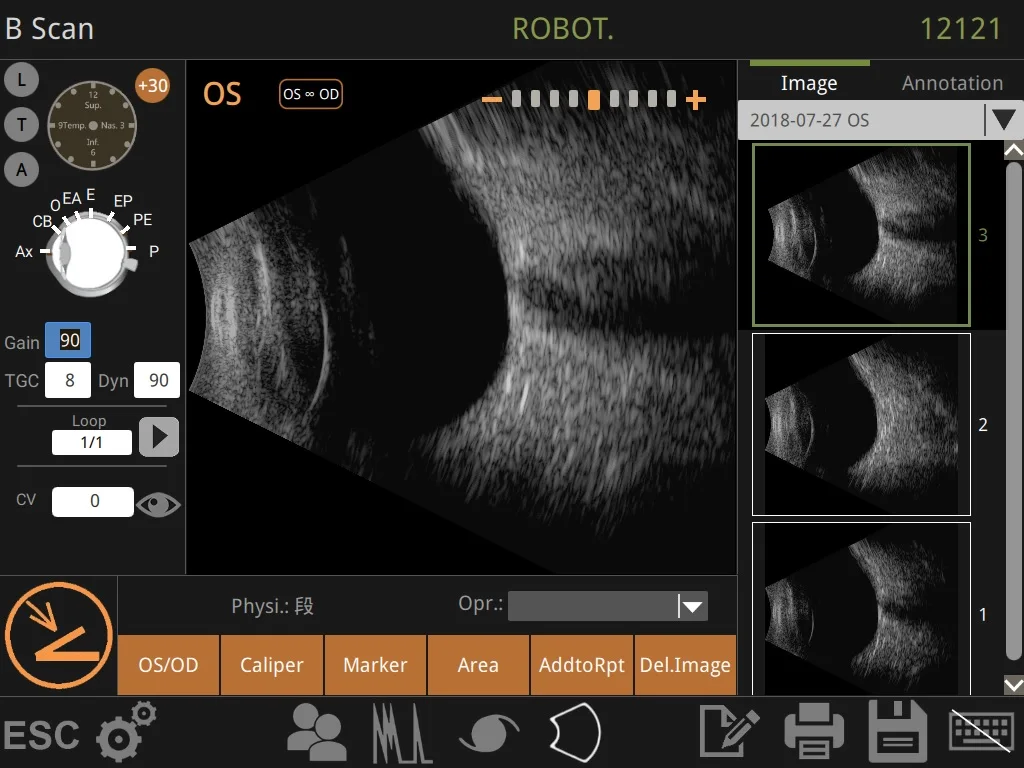Save scan with the floppy disk icon
1024x768 pixels.
[x=899, y=733]
